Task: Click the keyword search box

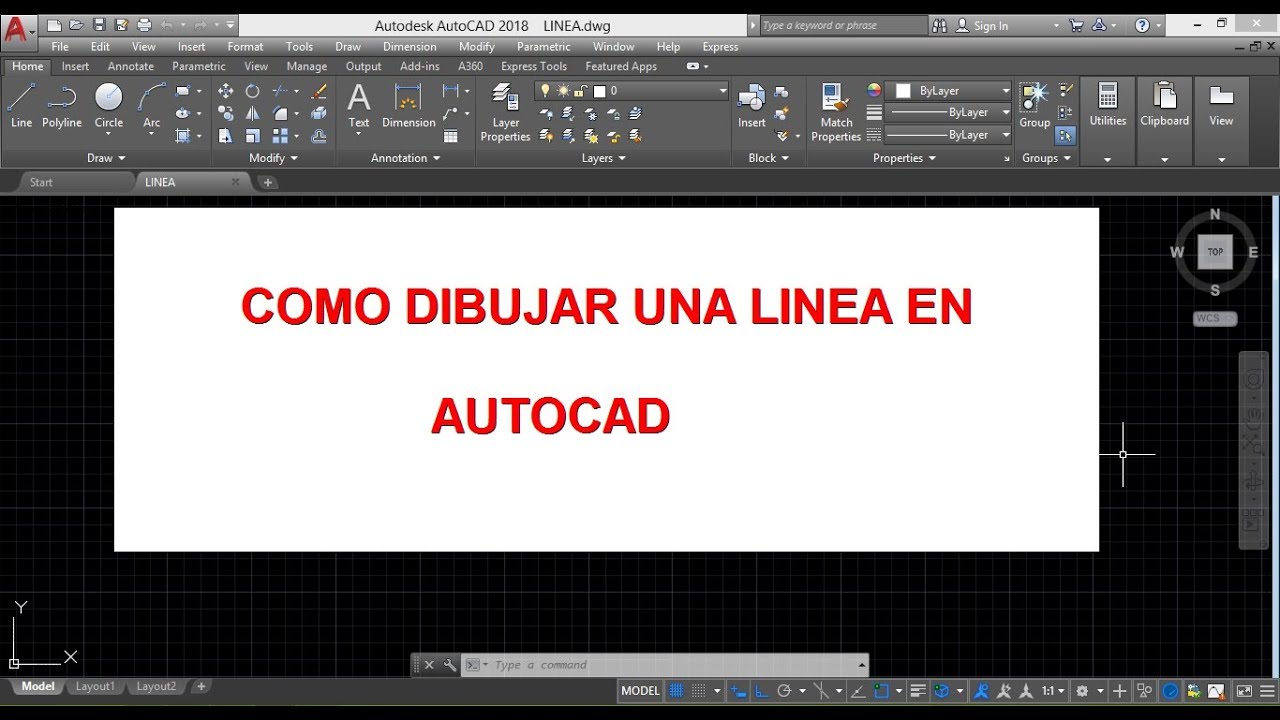Action: click(x=843, y=26)
